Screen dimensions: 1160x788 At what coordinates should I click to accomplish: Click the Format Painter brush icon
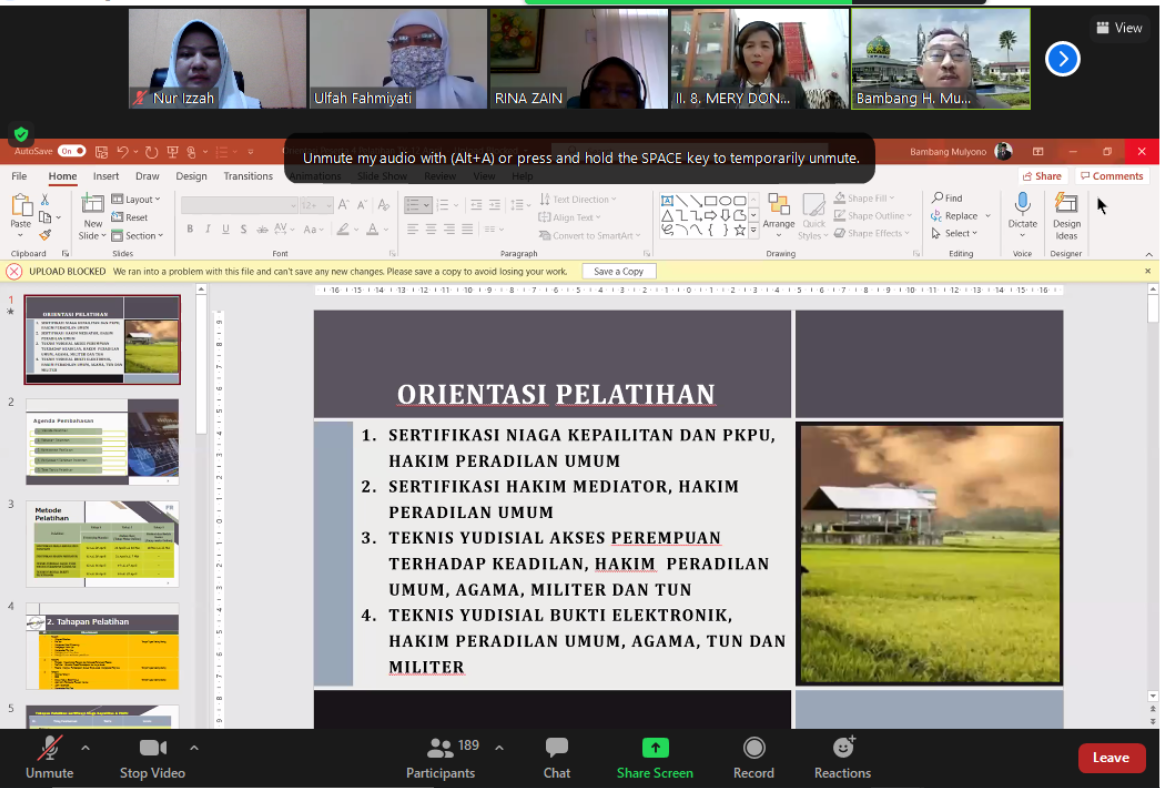pos(45,235)
